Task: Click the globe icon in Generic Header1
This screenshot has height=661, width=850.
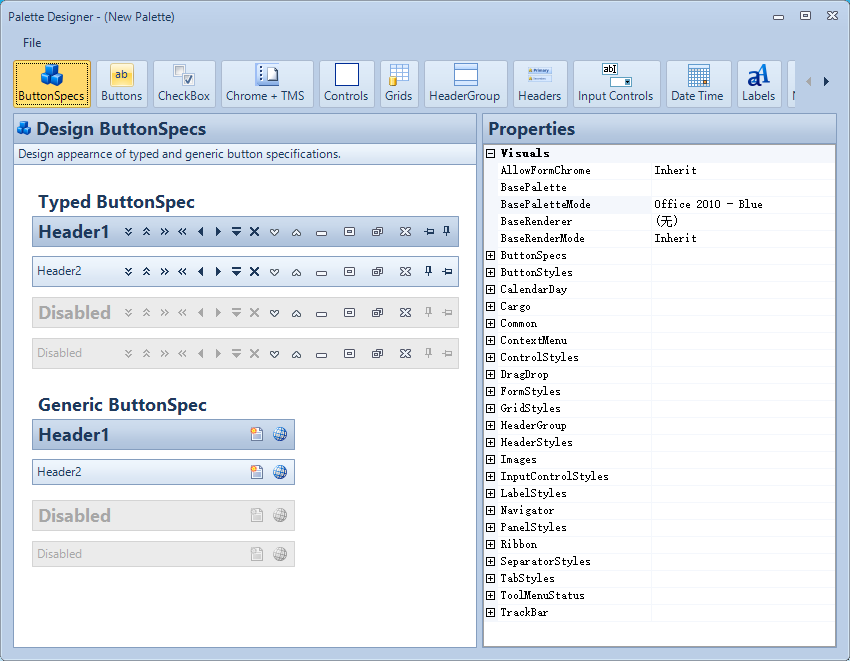Action: (x=280, y=434)
